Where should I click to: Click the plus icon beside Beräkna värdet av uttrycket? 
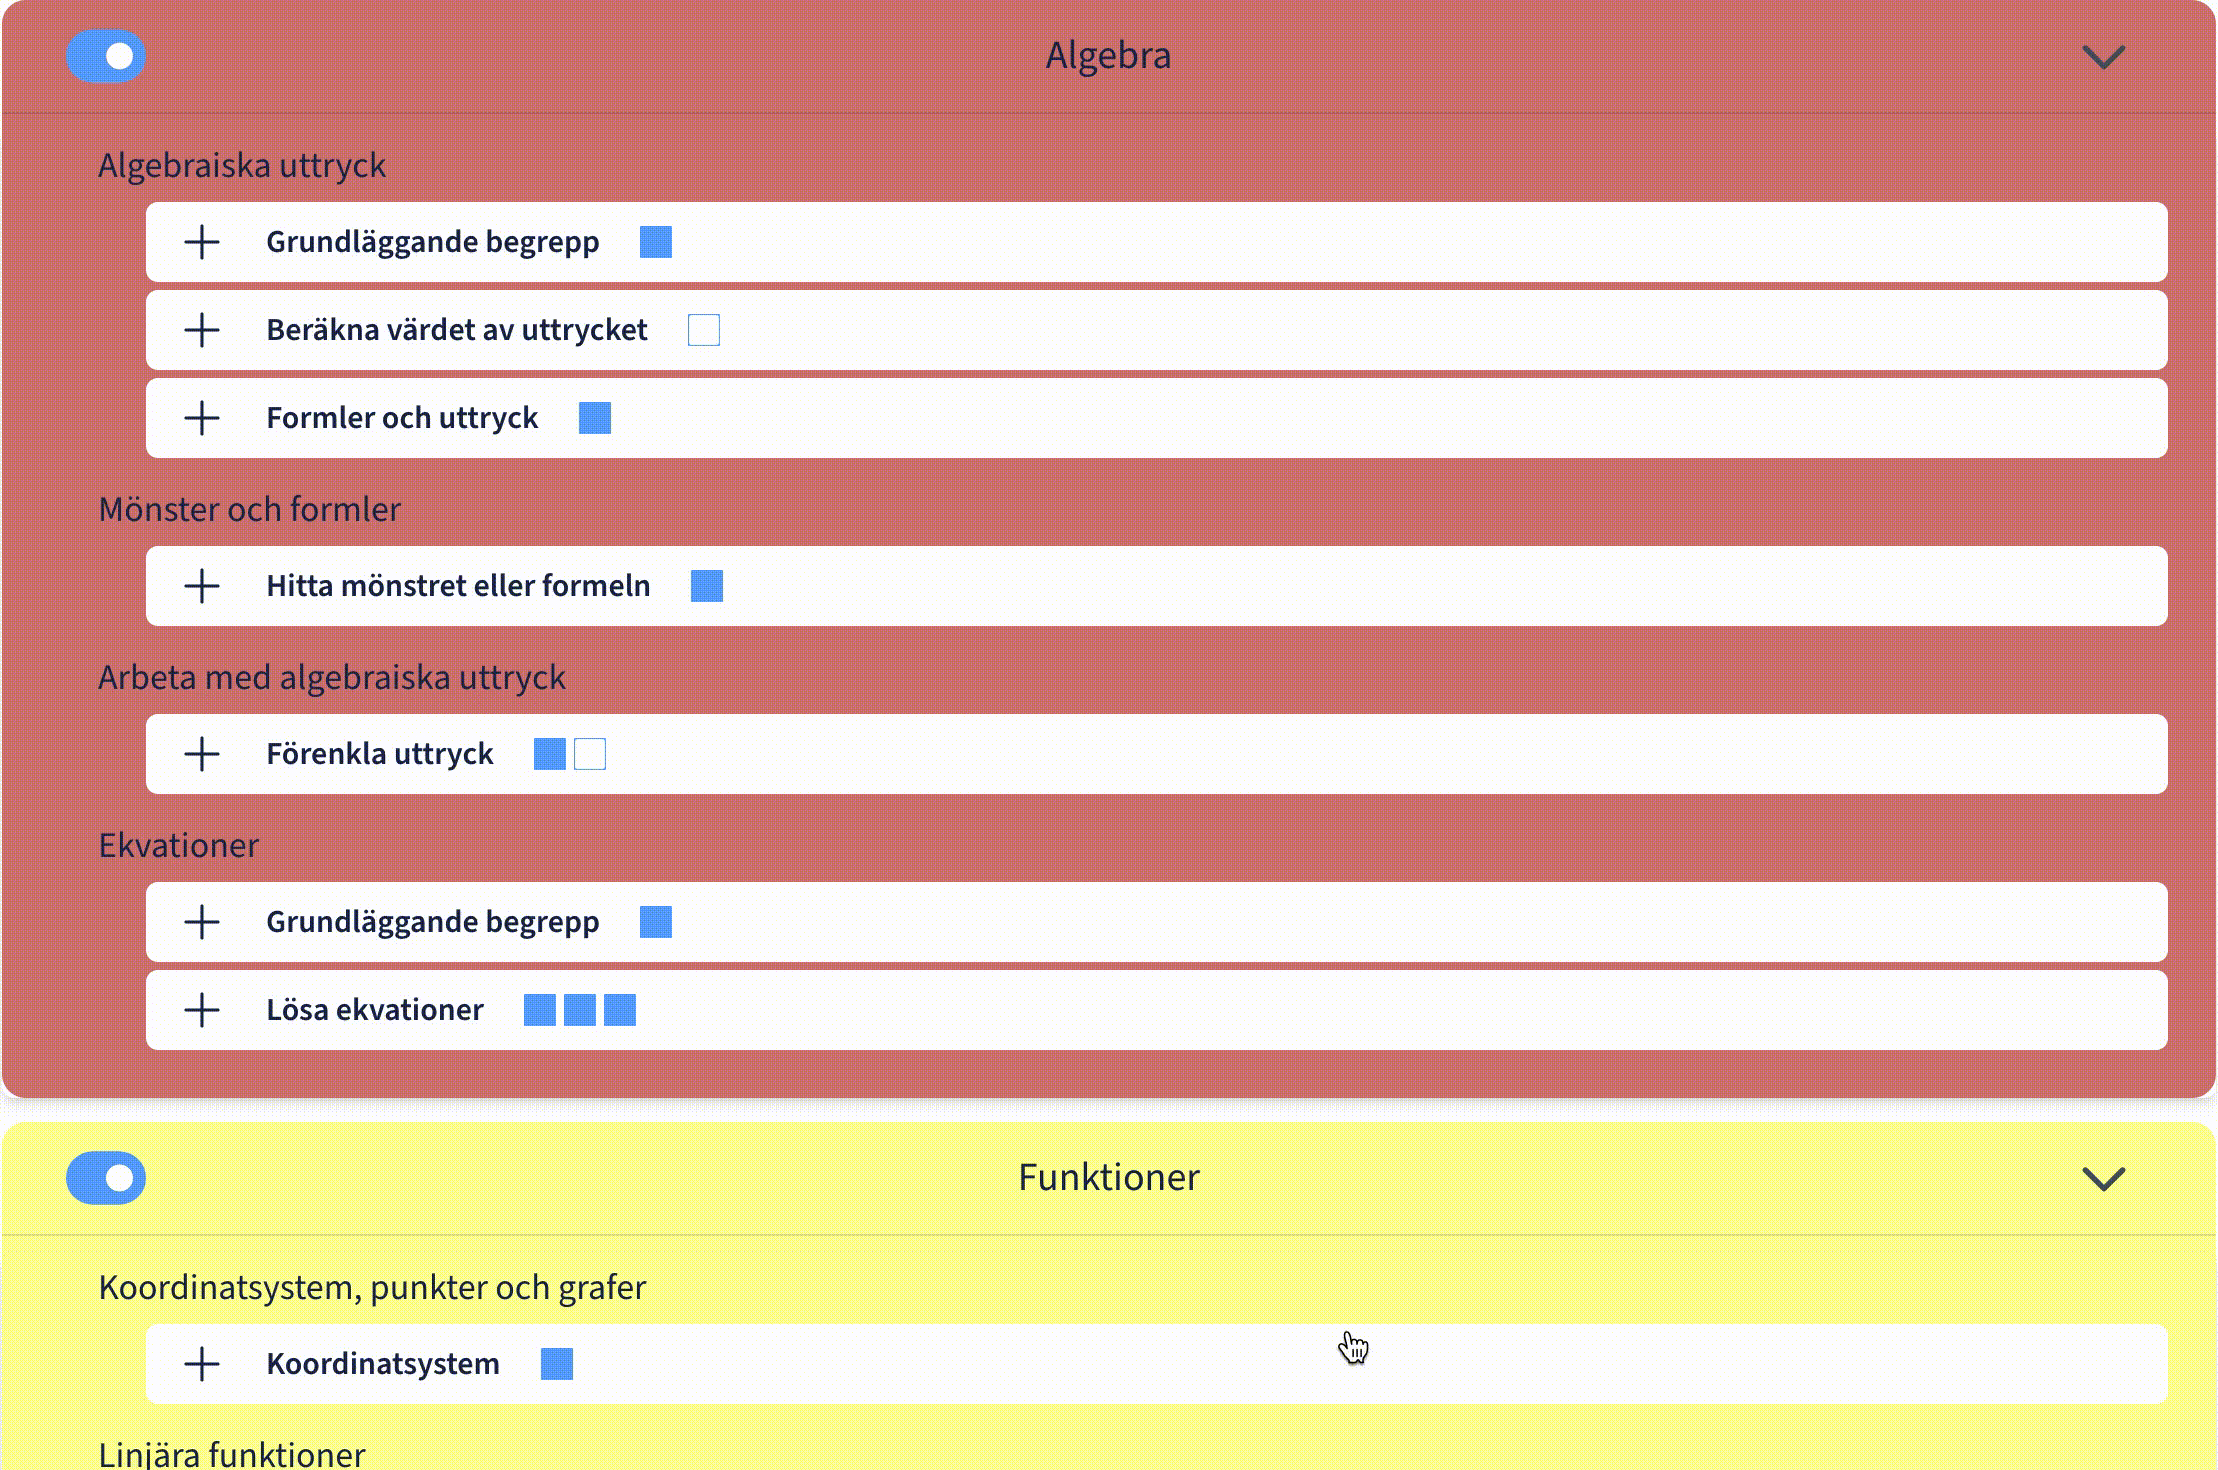click(x=202, y=330)
